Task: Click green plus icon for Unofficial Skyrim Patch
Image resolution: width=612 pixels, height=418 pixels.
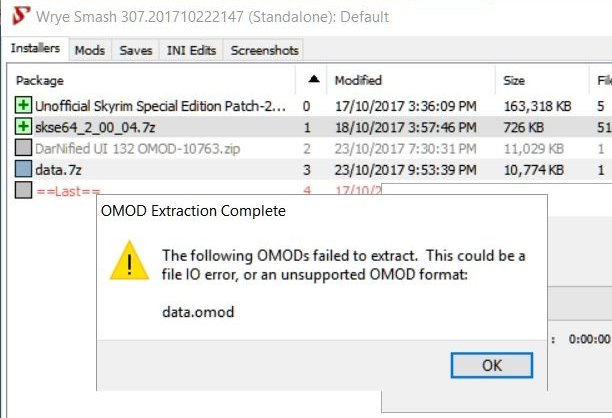Action: 23,105
